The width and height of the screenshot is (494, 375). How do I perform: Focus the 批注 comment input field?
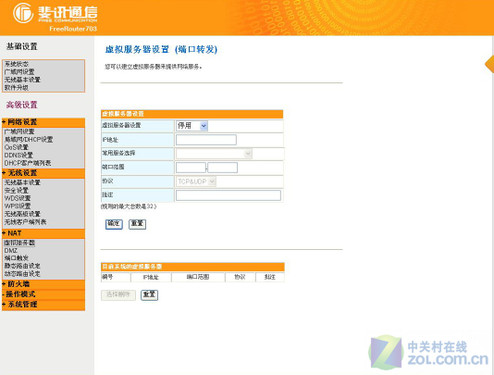click(x=228, y=196)
